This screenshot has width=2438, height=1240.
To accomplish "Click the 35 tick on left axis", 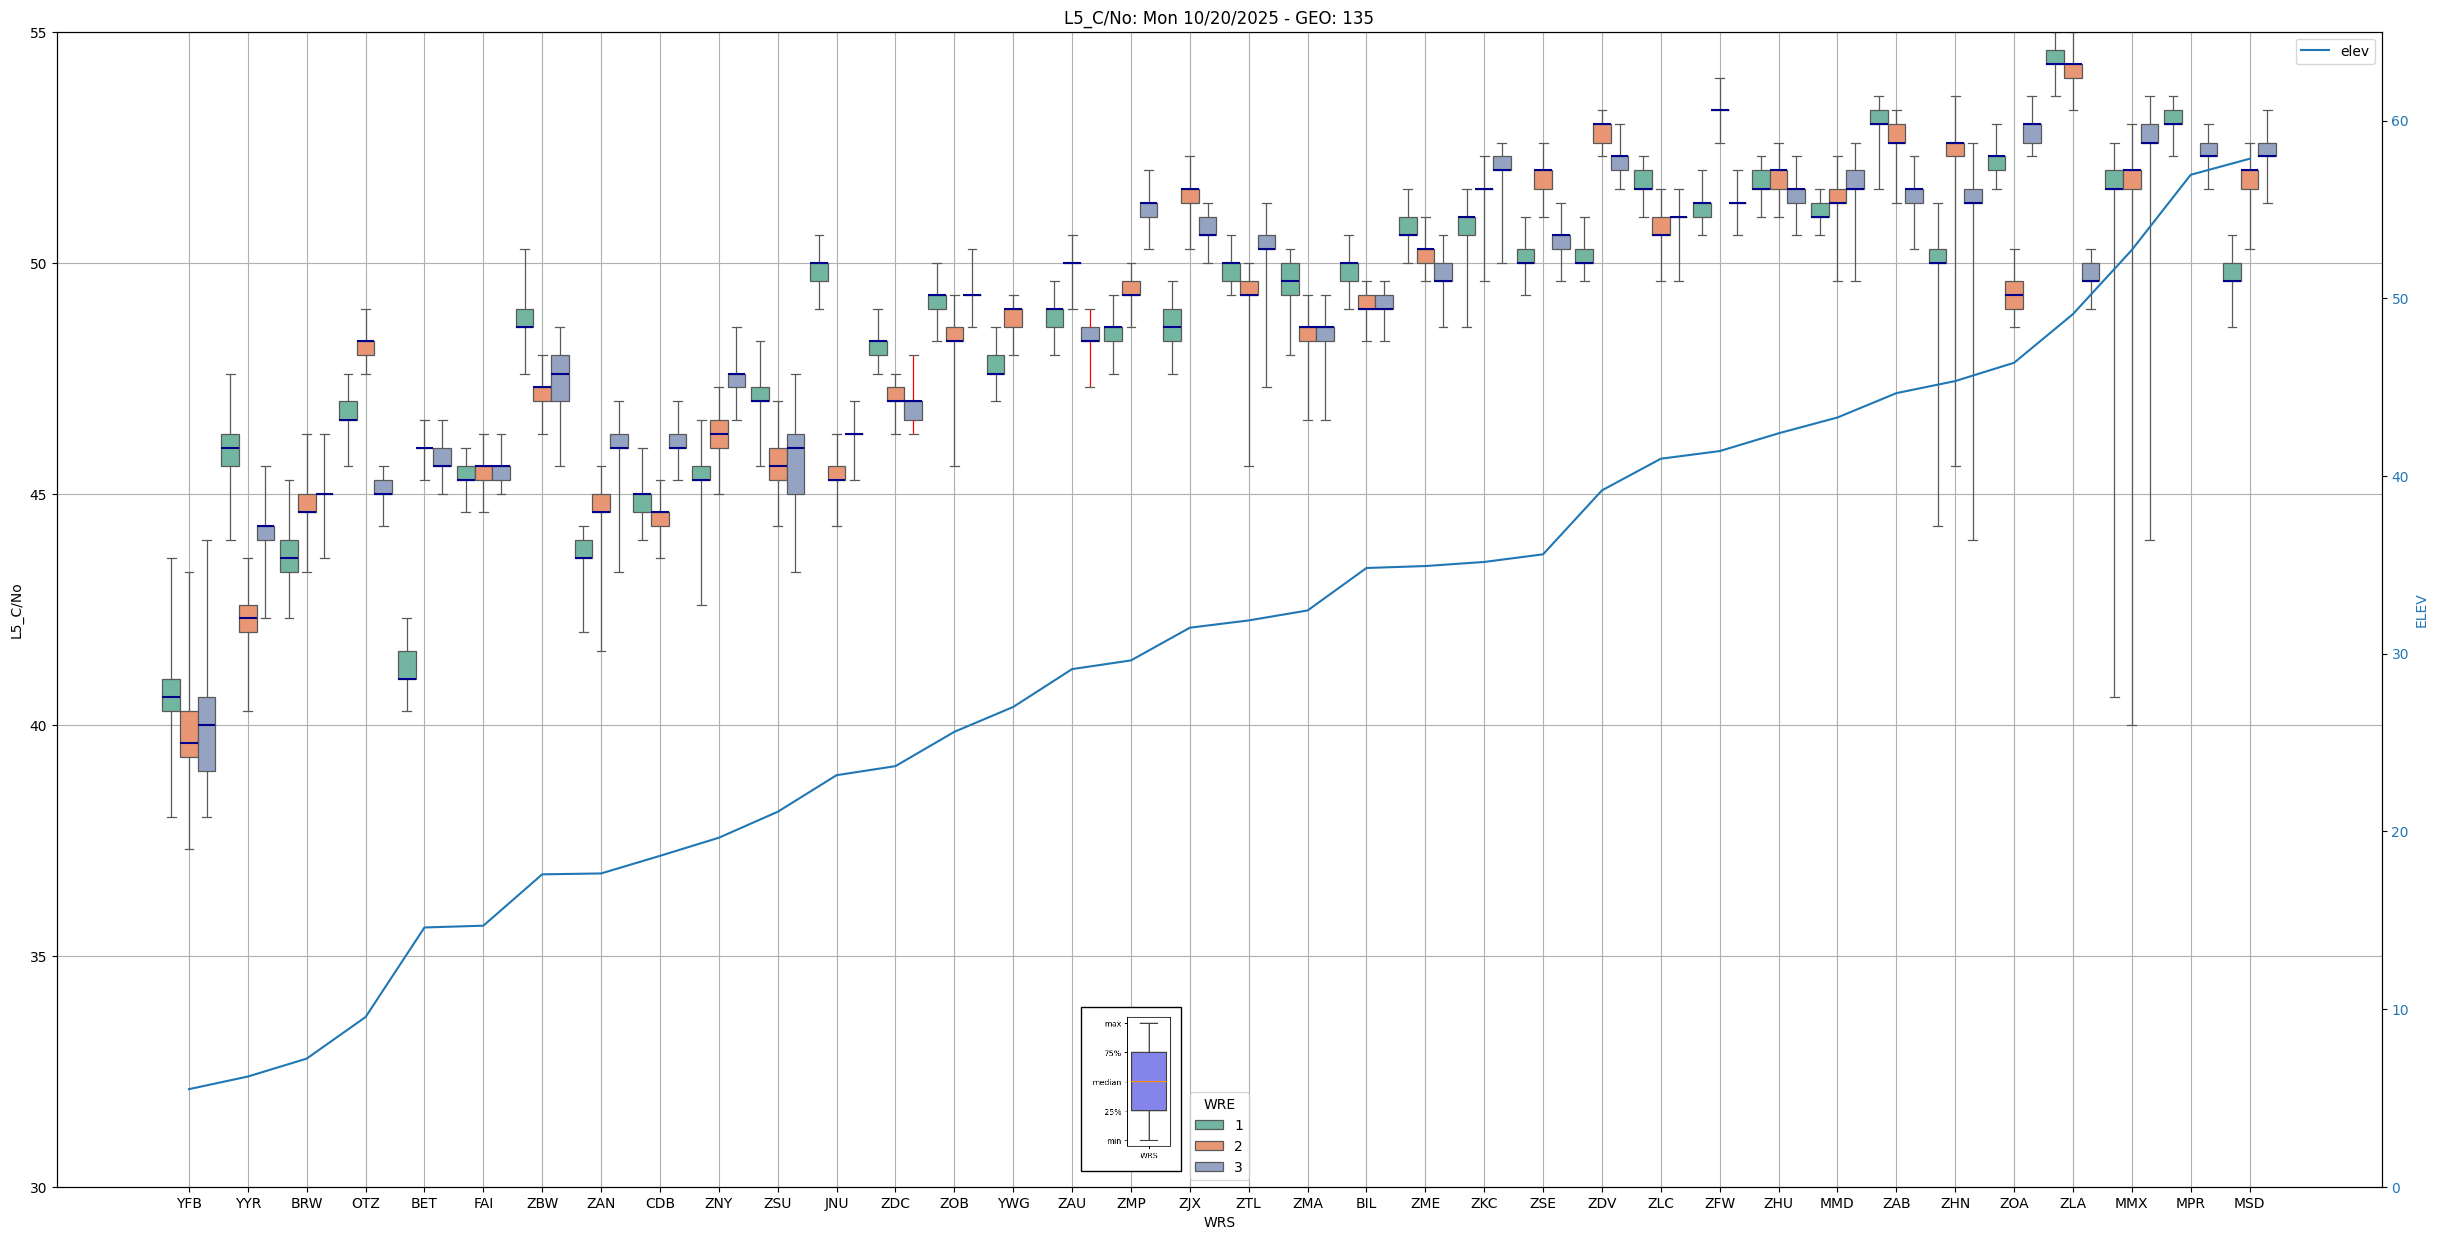I will point(40,957).
